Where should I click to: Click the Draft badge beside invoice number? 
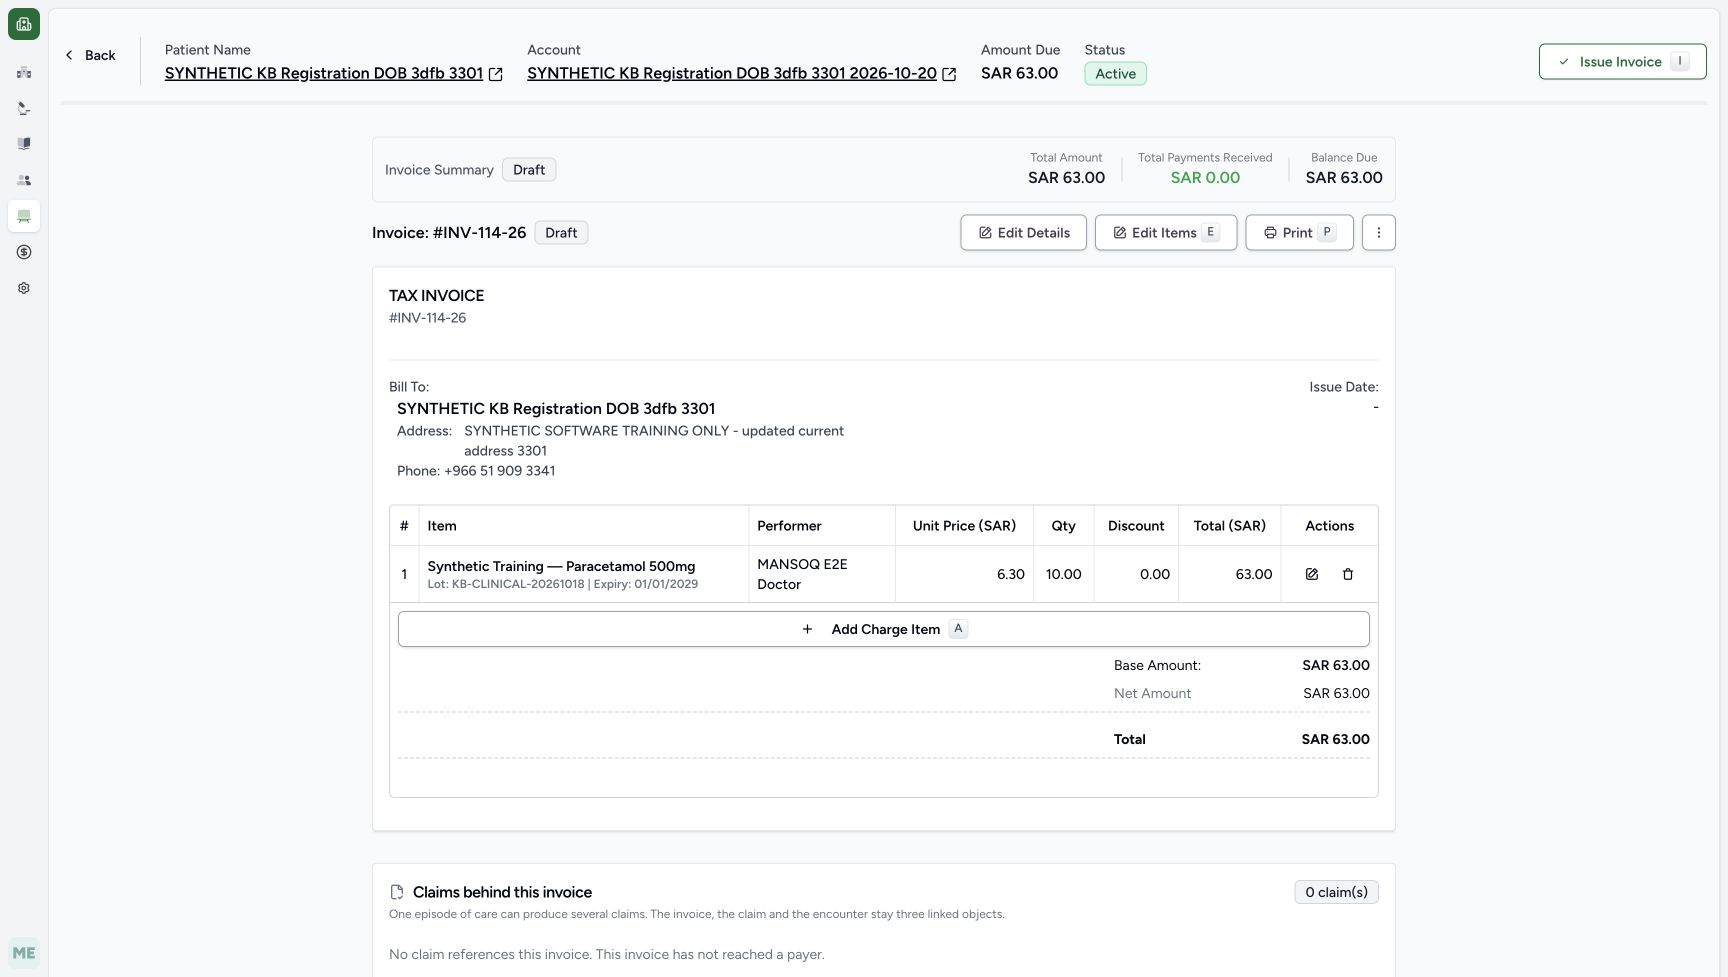point(561,233)
